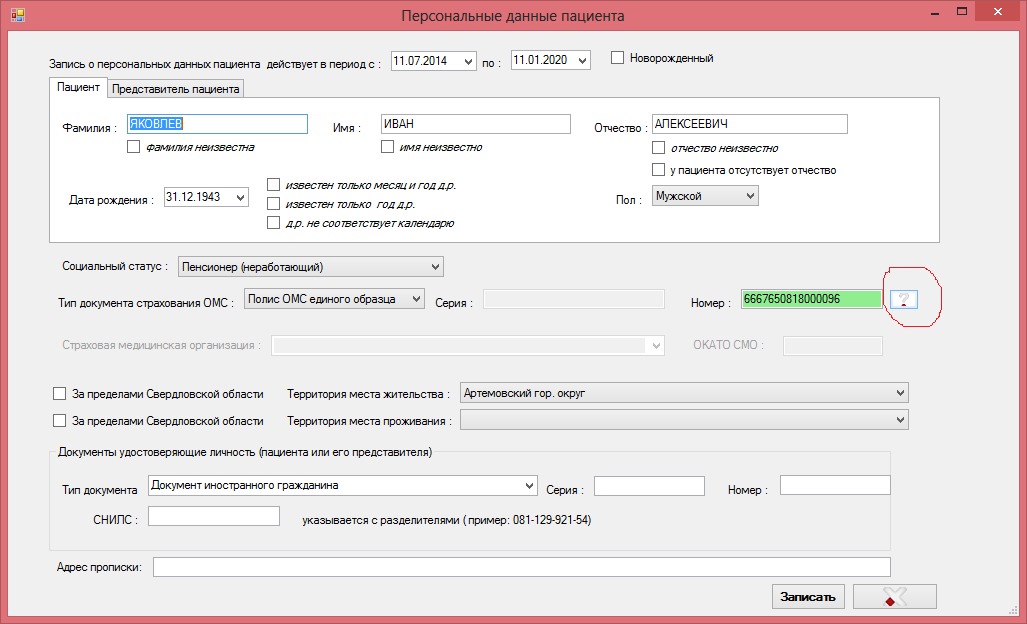Image resolution: width=1027 pixels, height=624 pixels.
Task: Open the period end date 11.01.2020 dropdown
Action: [x=582, y=61]
